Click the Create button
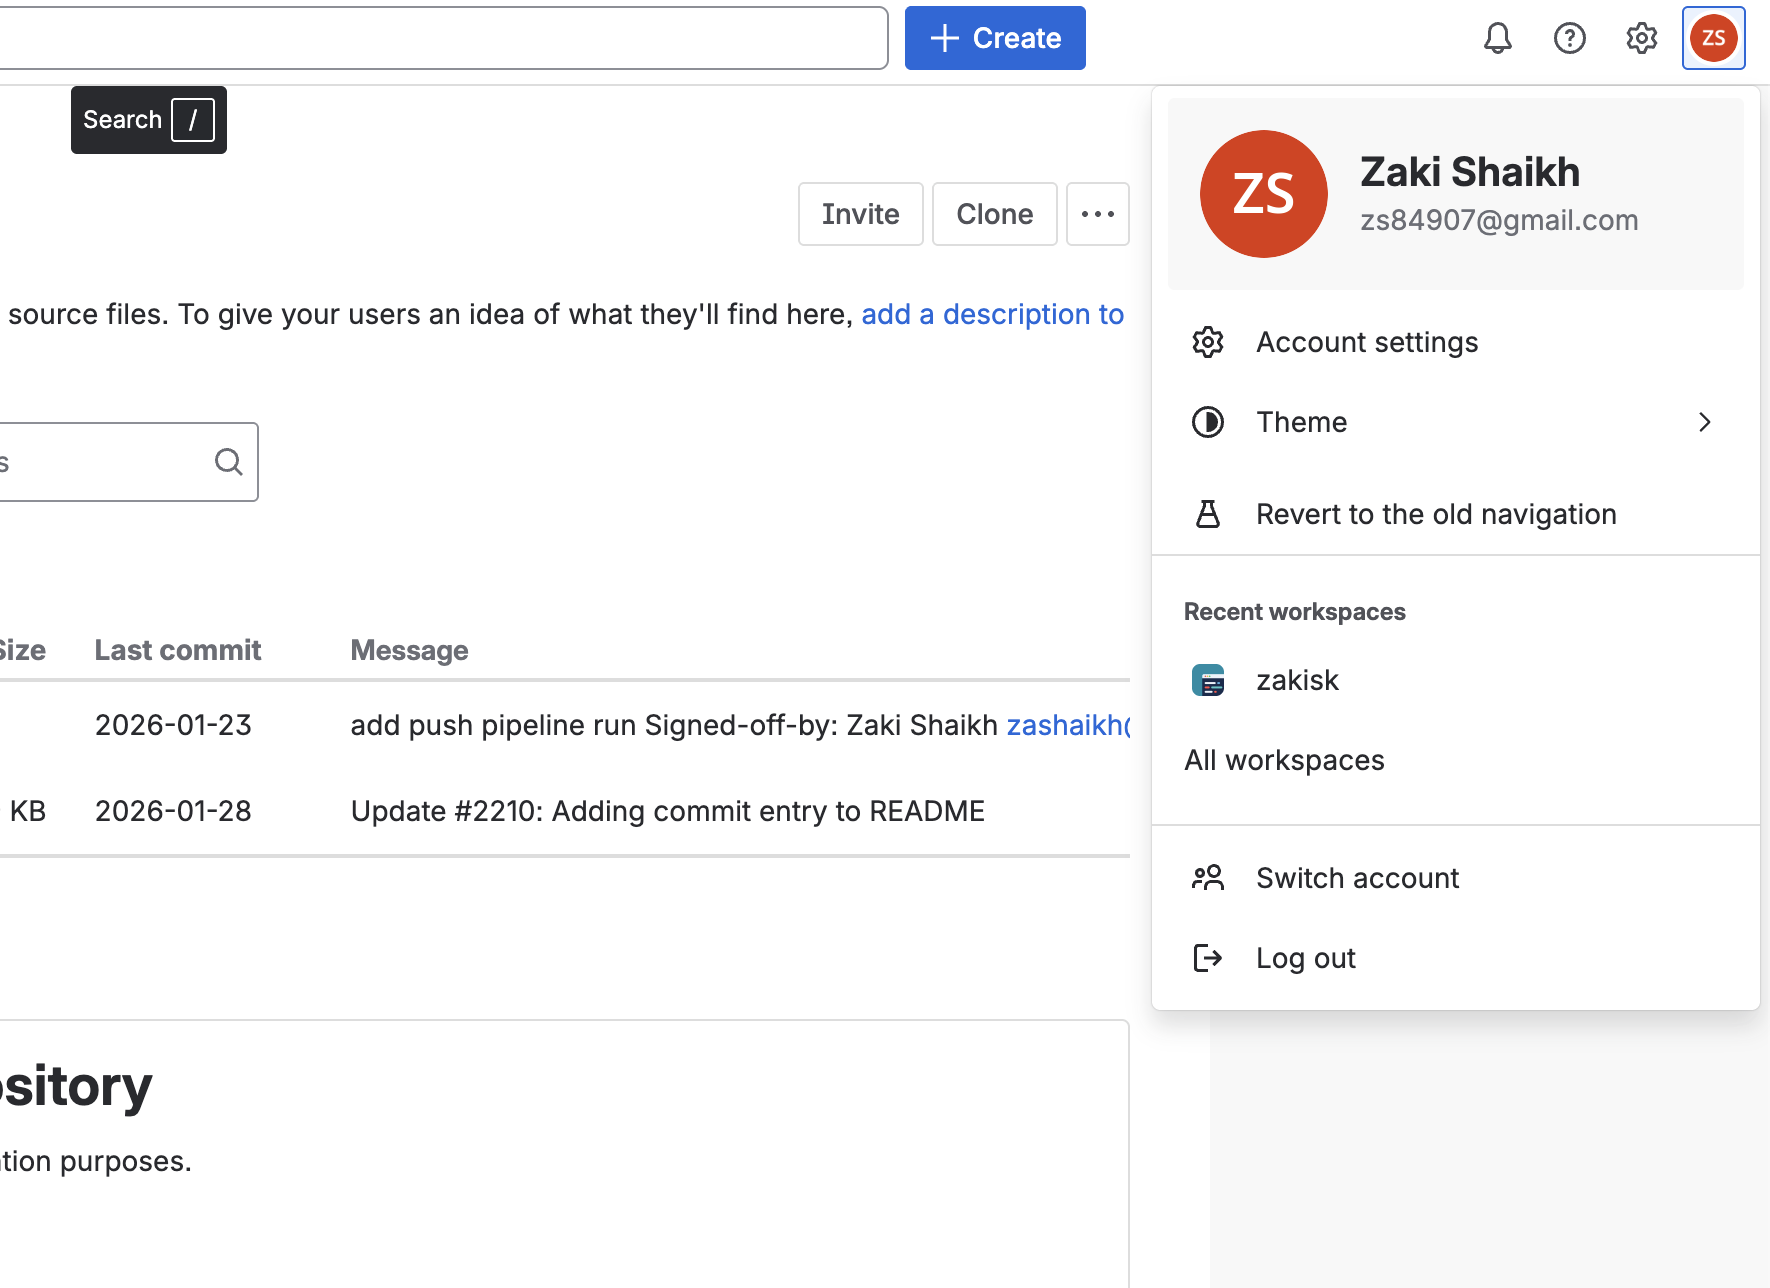The height and width of the screenshot is (1288, 1770). coord(994,38)
